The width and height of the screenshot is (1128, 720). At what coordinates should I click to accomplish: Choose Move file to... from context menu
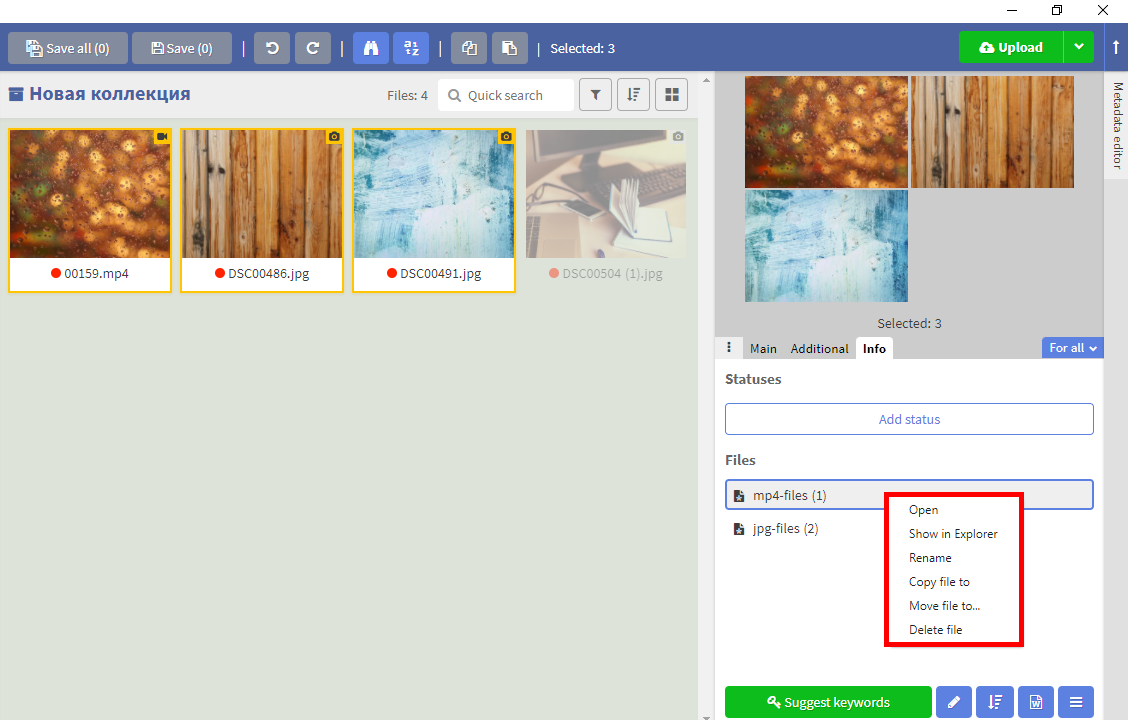click(x=944, y=606)
